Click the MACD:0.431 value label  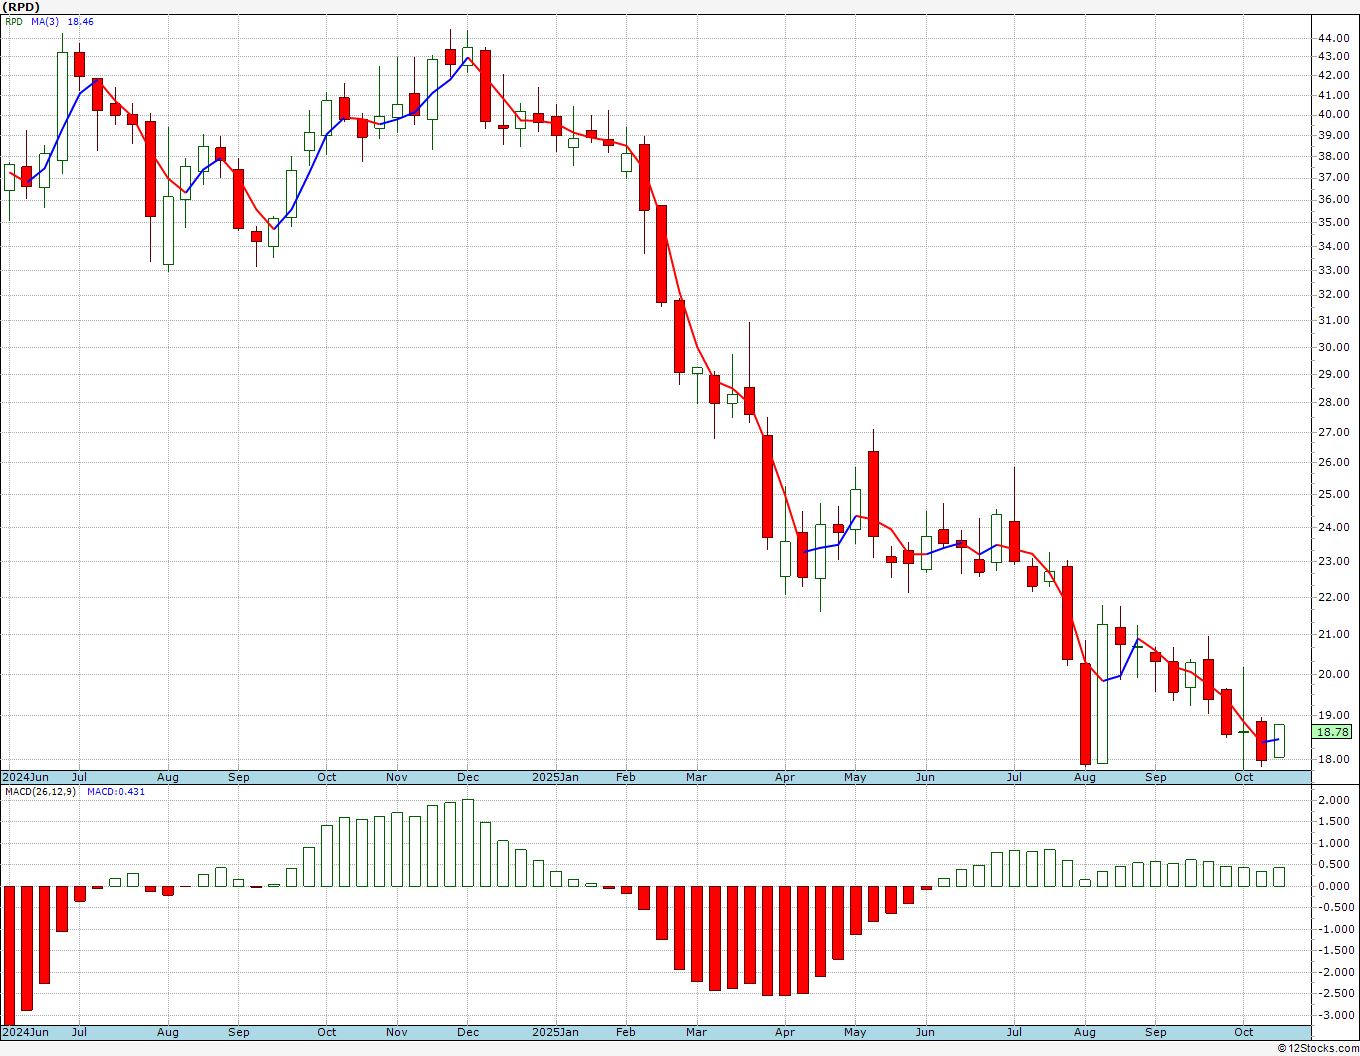point(116,792)
